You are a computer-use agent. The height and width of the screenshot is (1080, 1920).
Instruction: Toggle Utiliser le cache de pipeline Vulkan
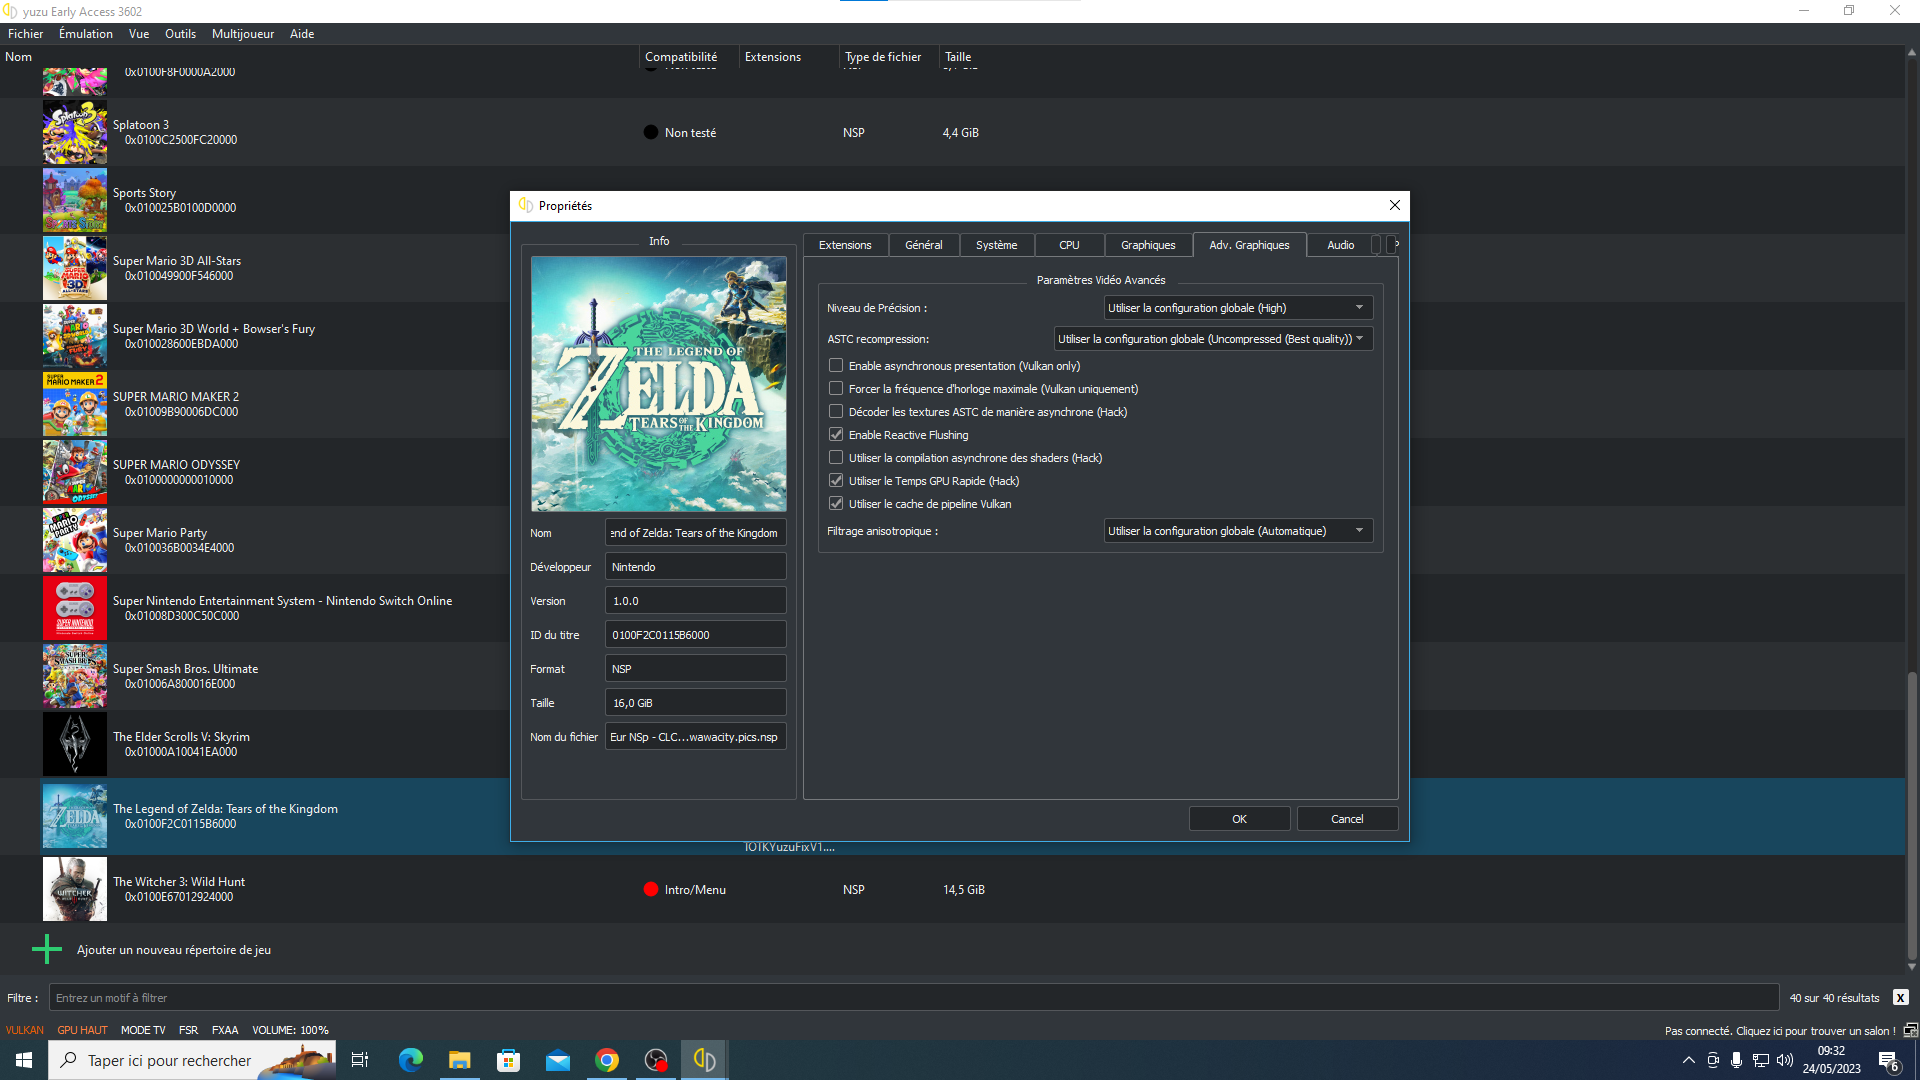coord(836,504)
